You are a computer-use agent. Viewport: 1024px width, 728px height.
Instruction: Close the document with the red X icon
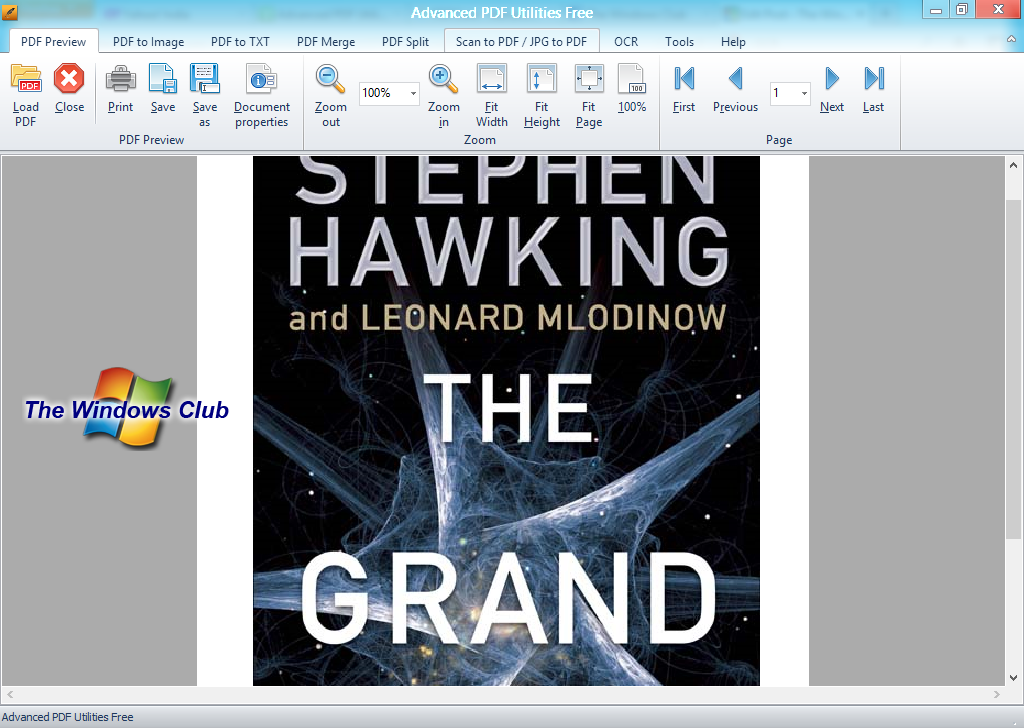[69, 80]
